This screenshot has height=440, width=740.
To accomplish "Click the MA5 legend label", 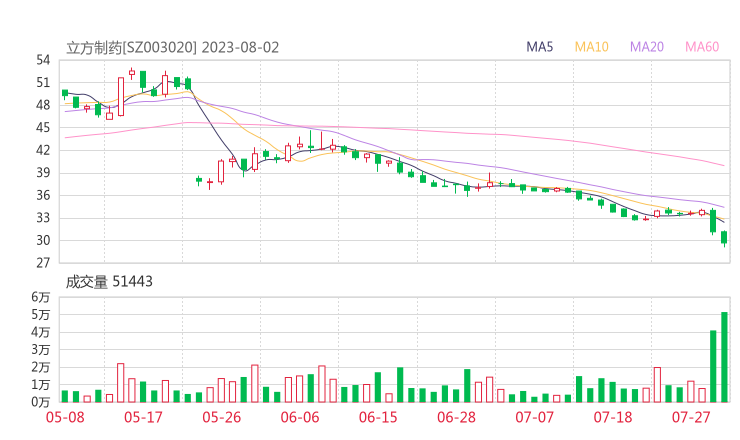I will click(x=539, y=47).
